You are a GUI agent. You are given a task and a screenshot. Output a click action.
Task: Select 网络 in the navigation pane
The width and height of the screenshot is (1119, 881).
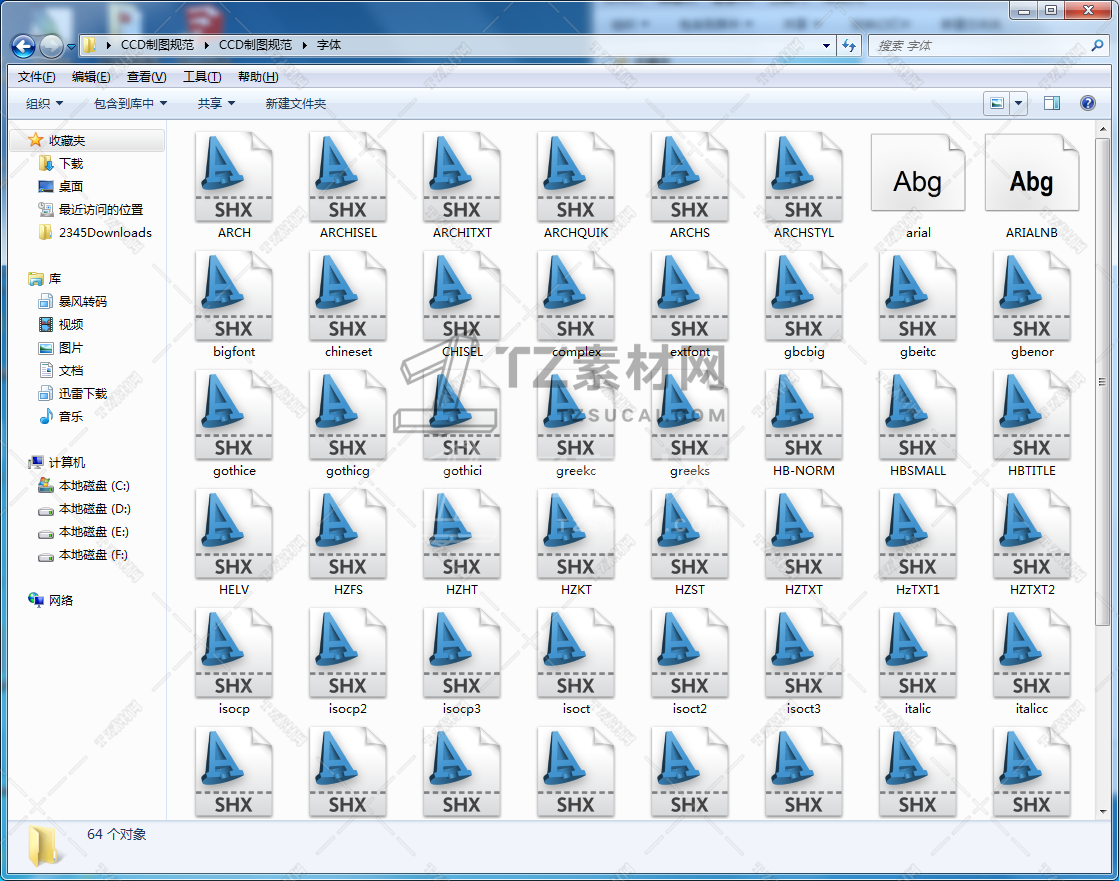pos(61,601)
